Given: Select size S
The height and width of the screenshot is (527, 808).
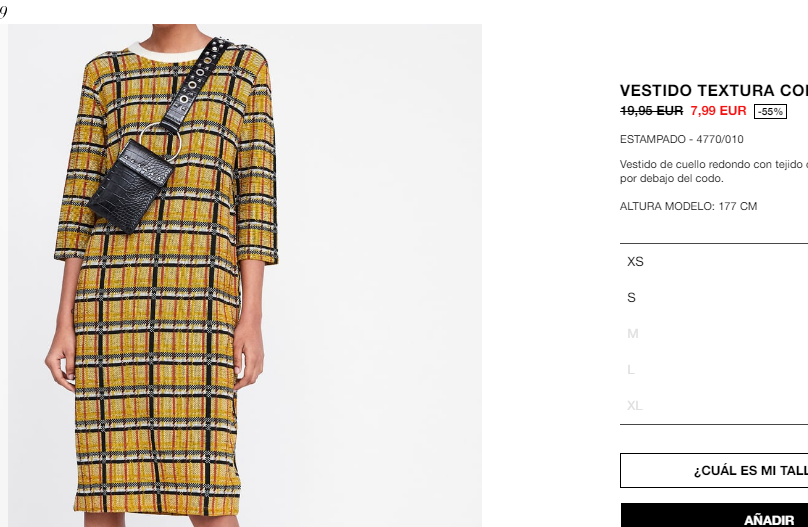Looking at the screenshot, I should coord(714,298).
